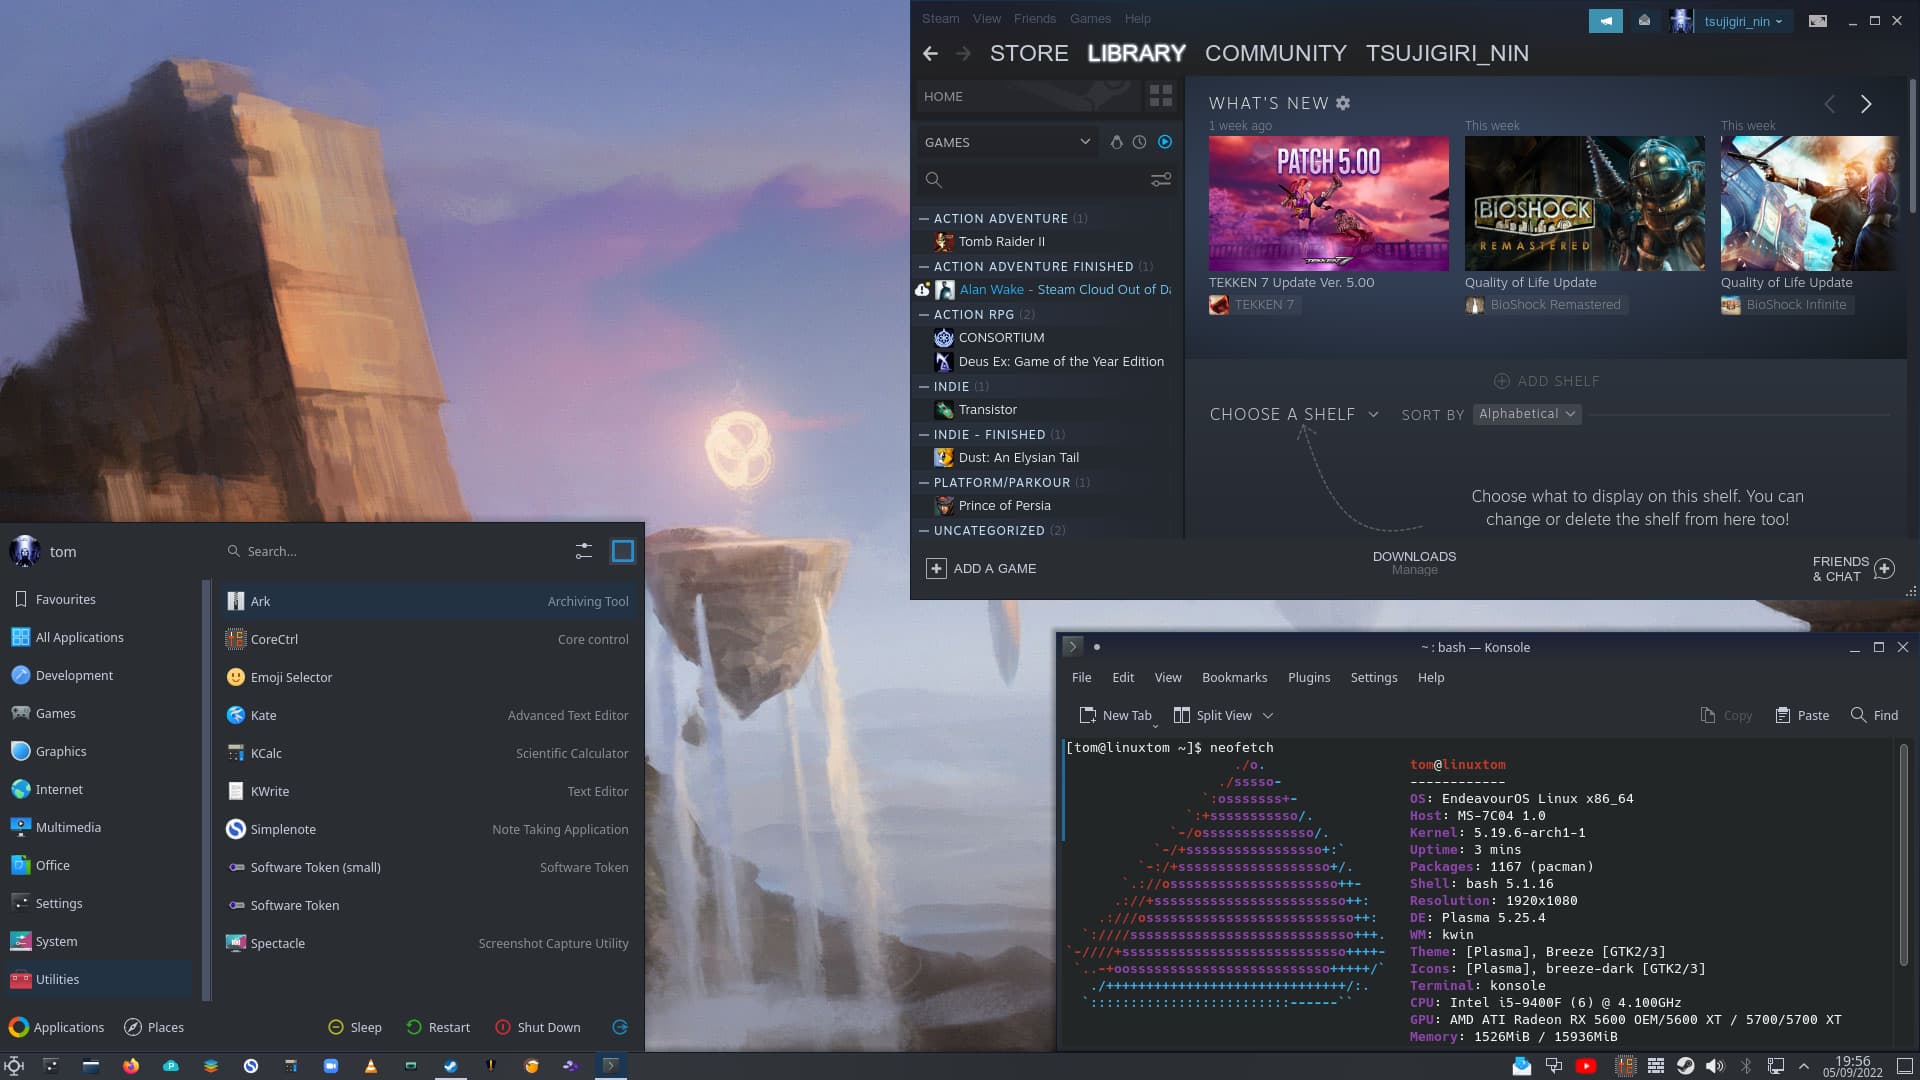Open advanced filter options in Steam library
Viewport: 1920px width, 1080px height.
1160,180
